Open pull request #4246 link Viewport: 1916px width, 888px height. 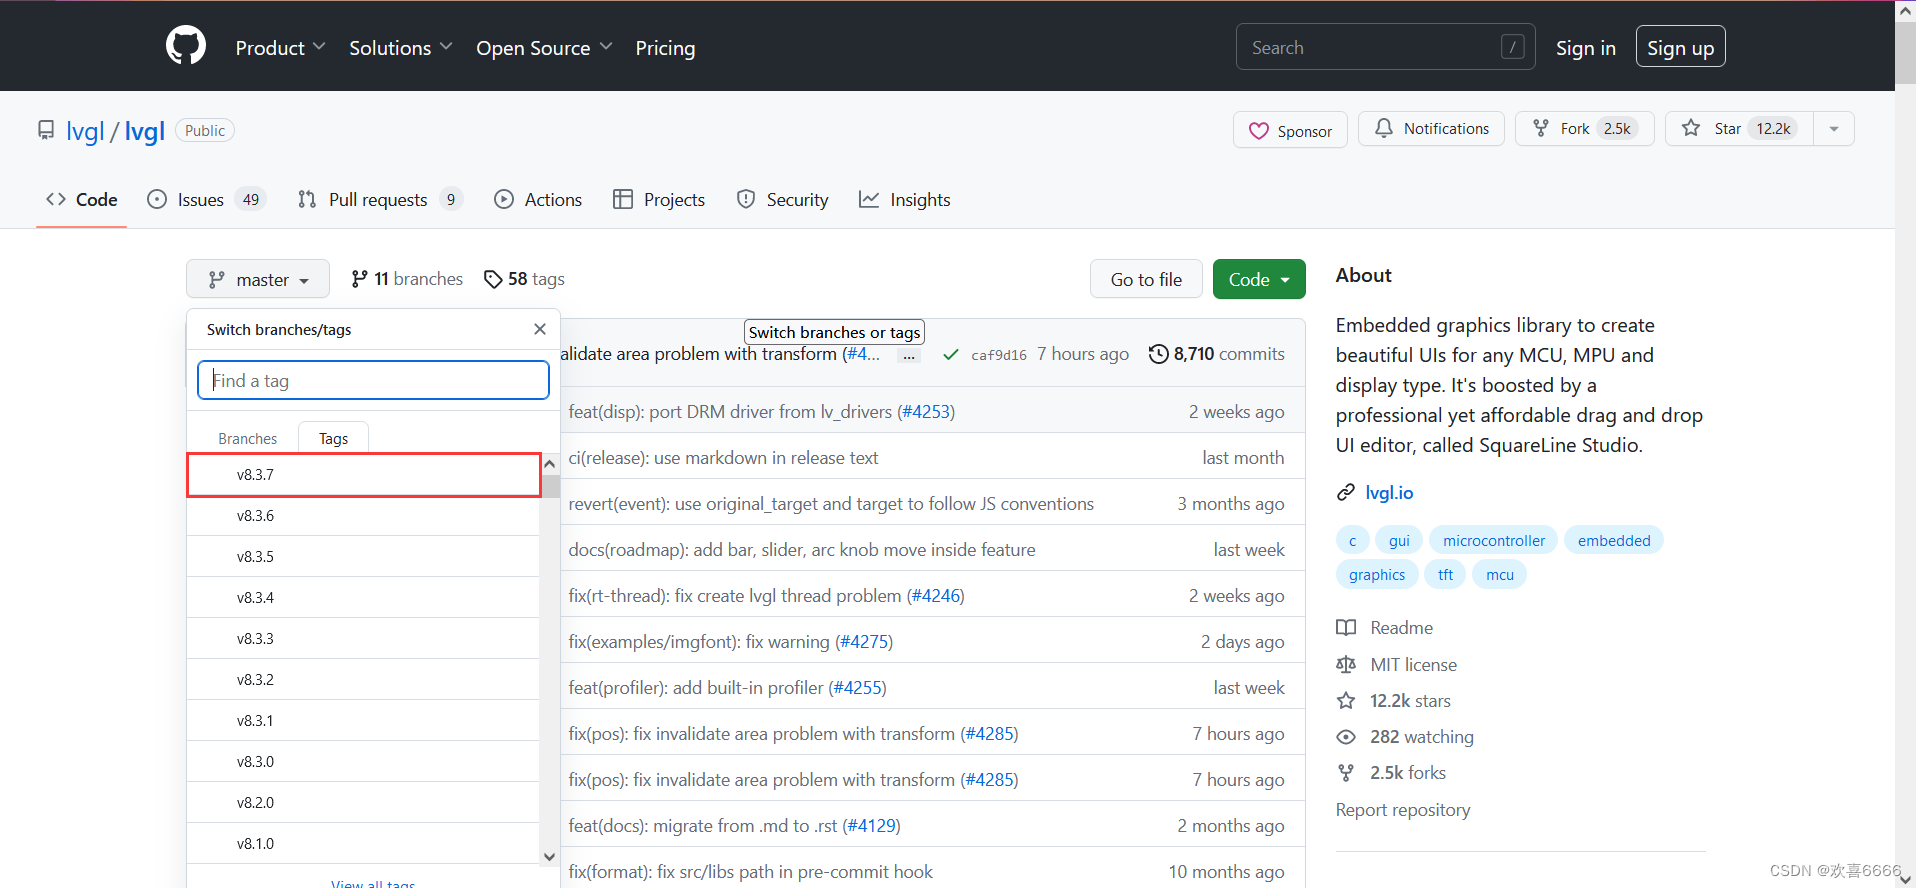937,596
